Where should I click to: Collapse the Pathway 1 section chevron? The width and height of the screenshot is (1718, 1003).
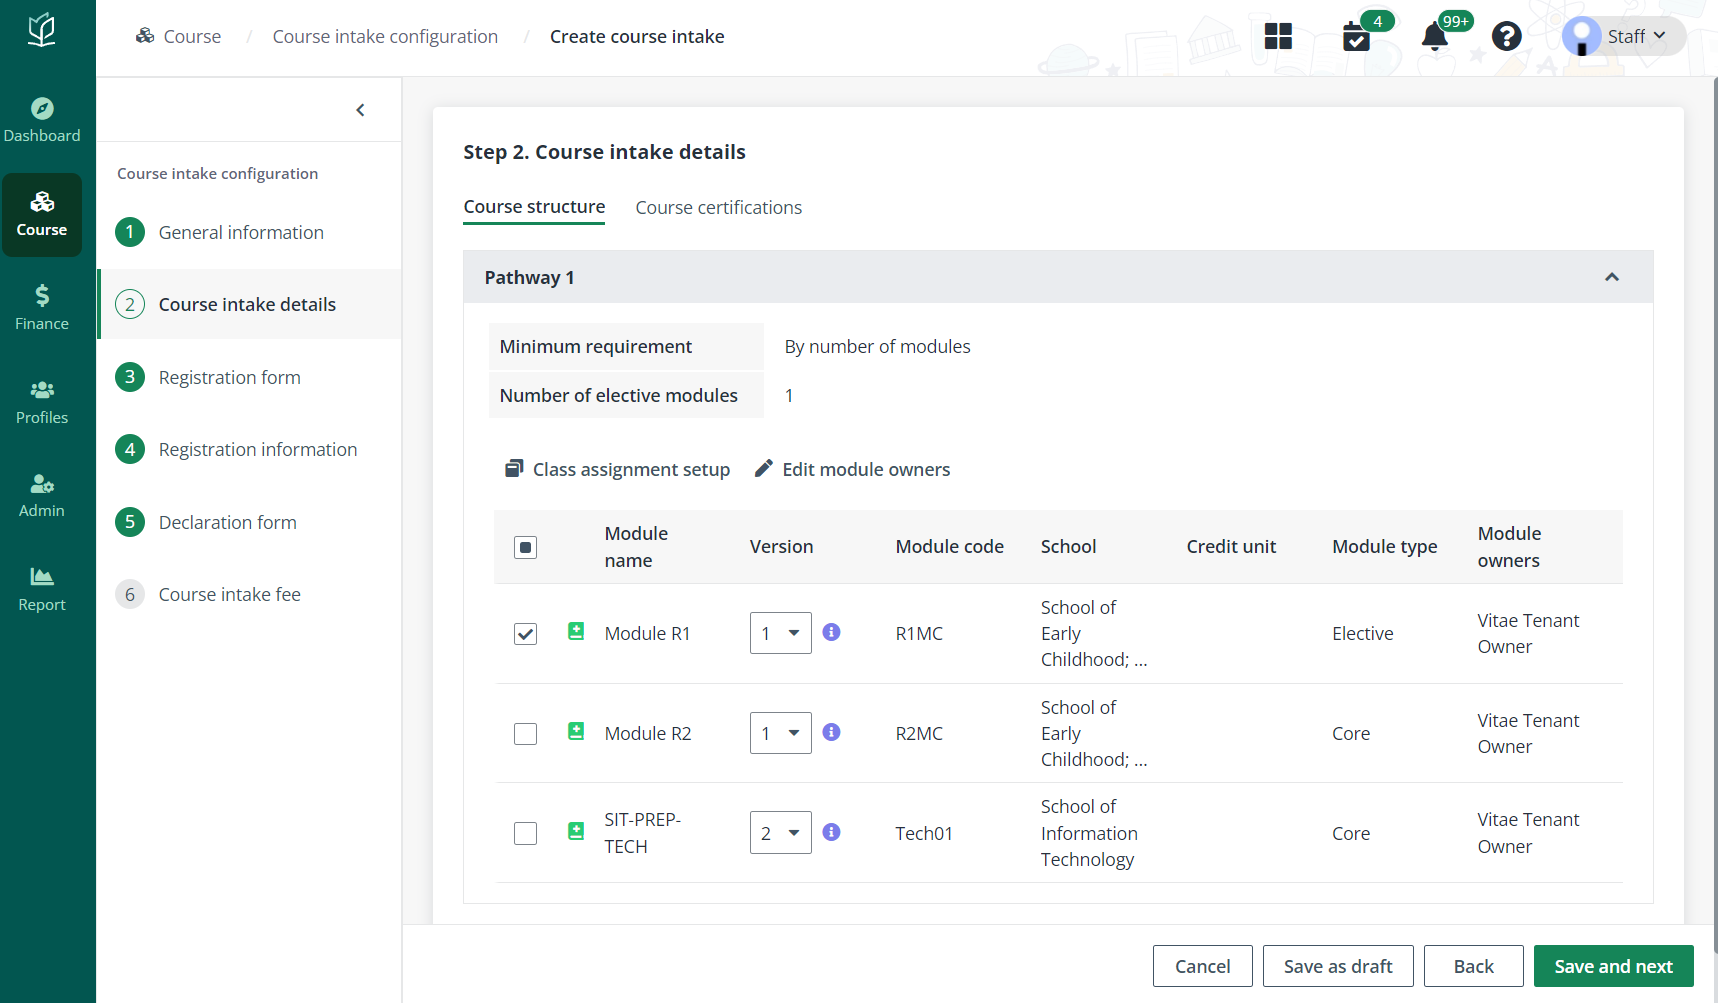coord(1612,277)
